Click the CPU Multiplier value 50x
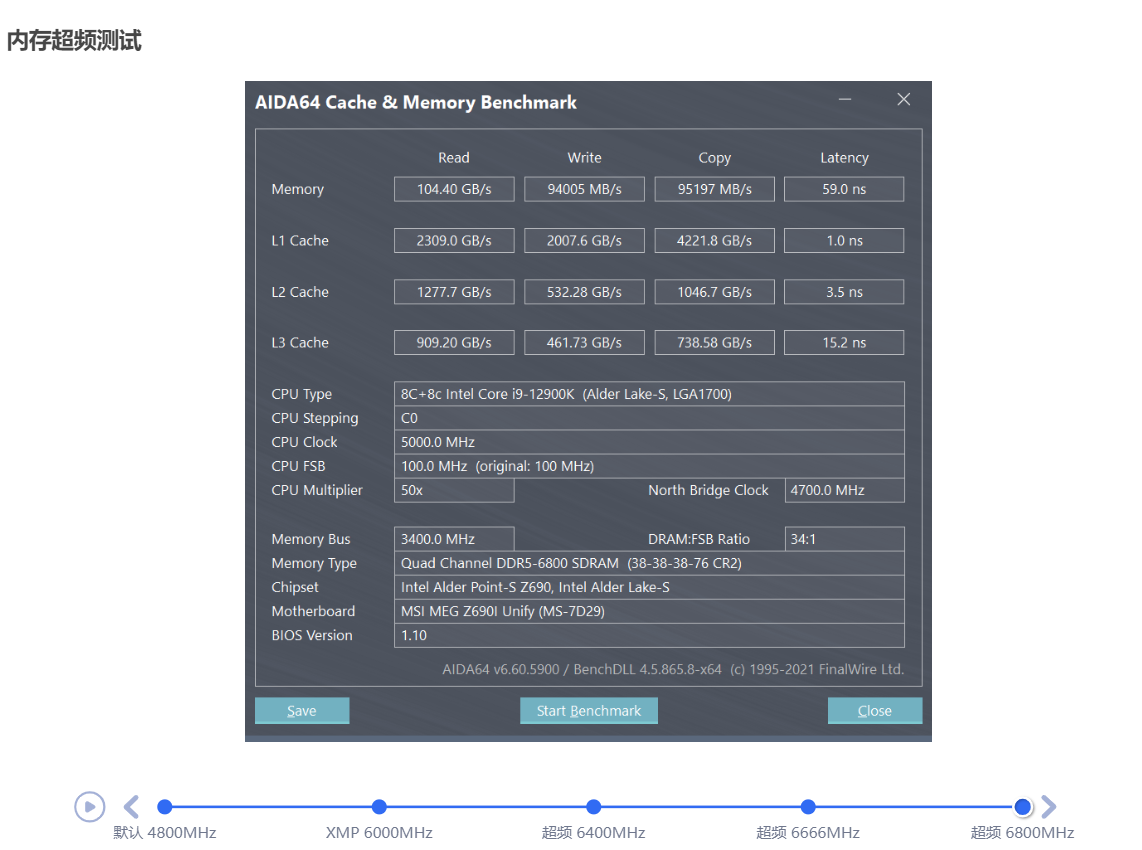This screenshot has height=850, width=1142. point(454,490)
